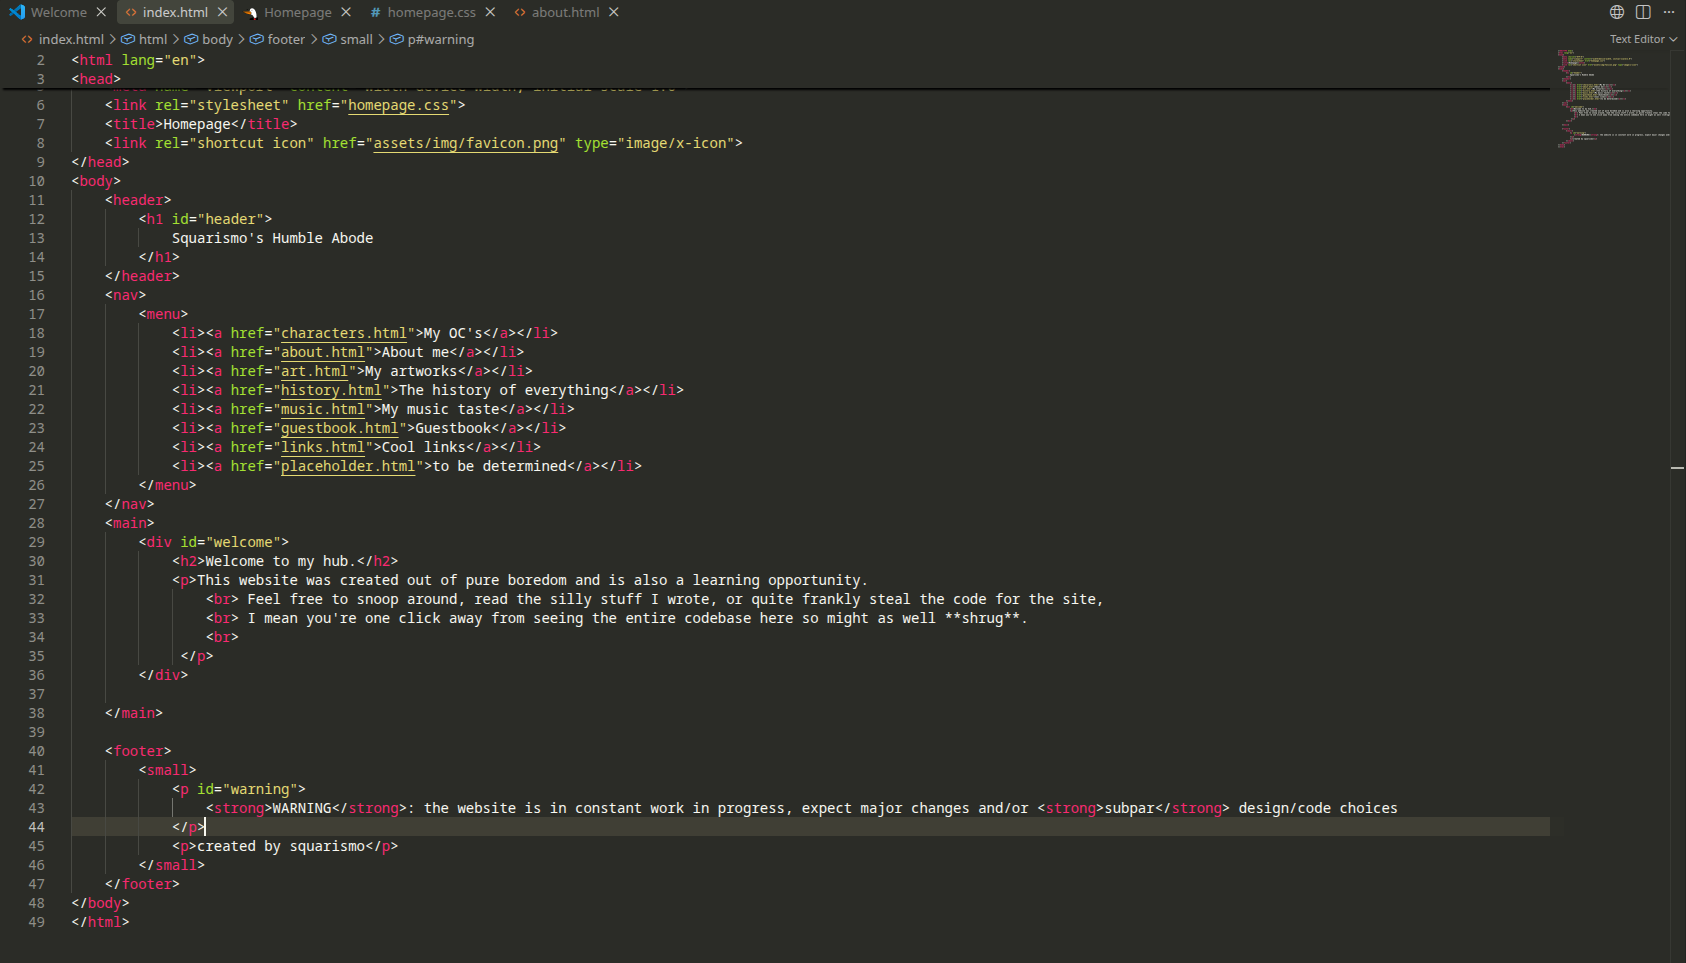Open the characters.html href link
This screenshot has width=1686, height=963.
coord(344,333)
